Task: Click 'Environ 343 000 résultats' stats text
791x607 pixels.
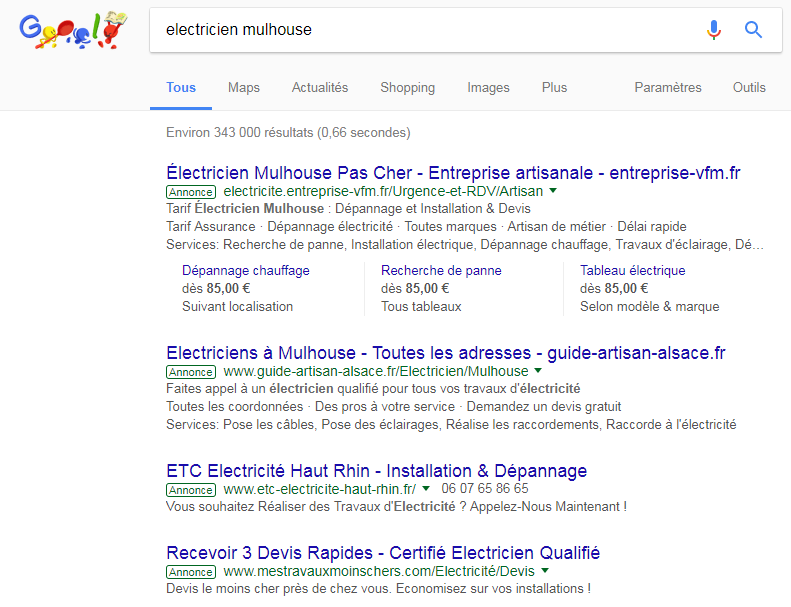Action: 288,132
